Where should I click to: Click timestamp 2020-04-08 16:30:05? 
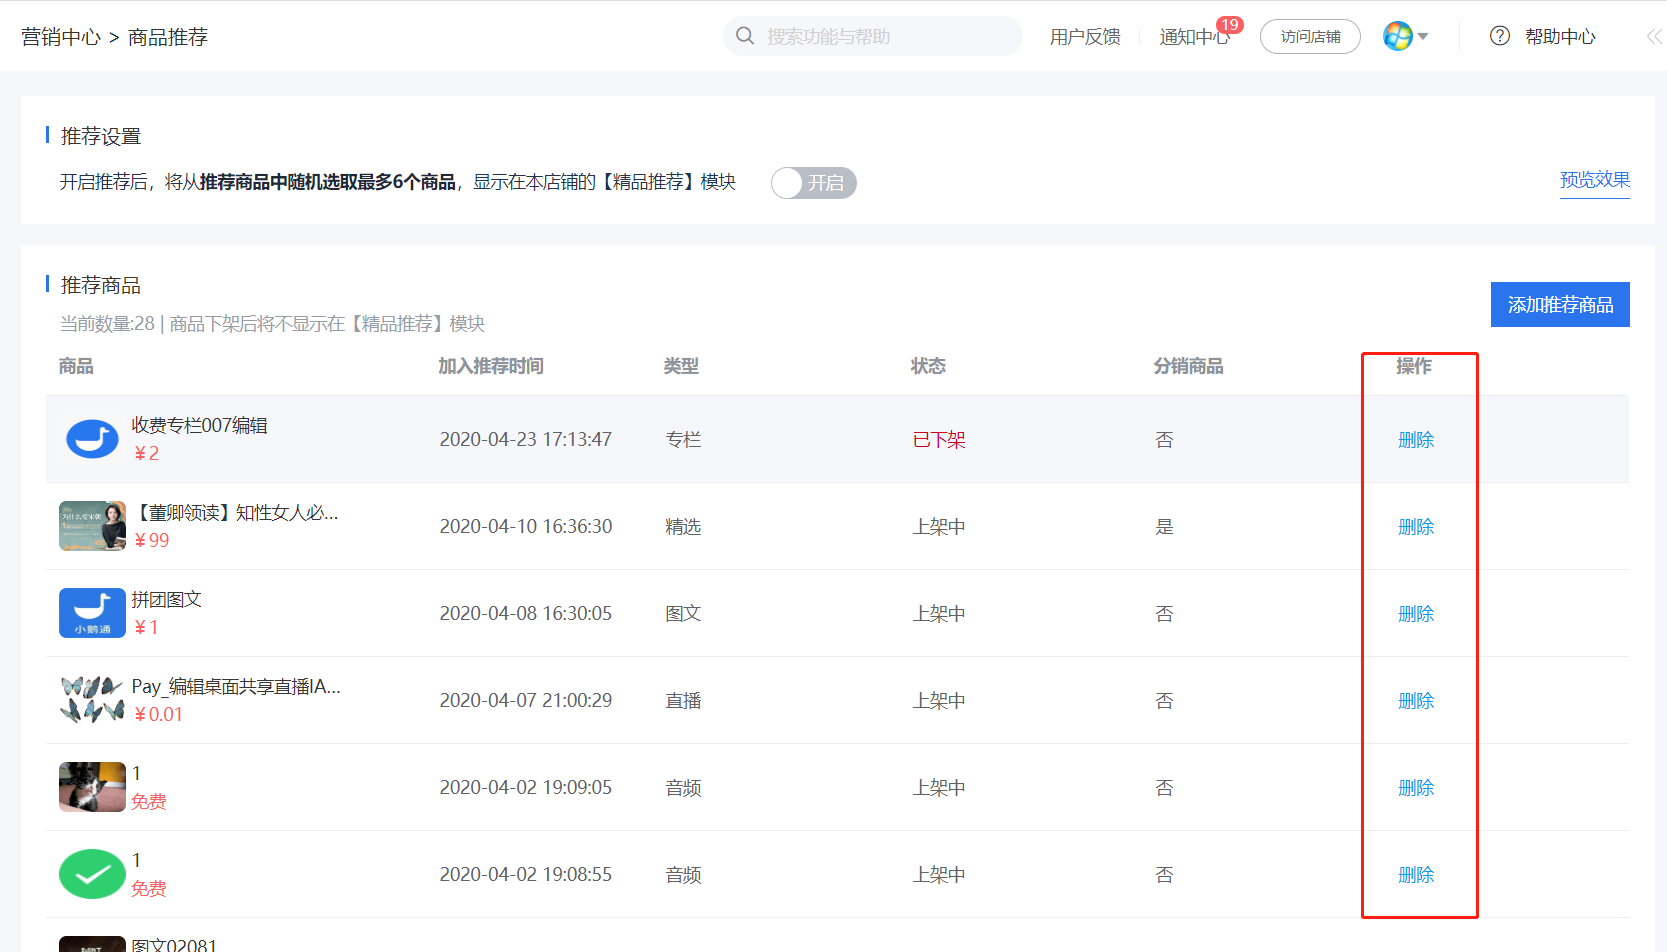coord(526,614)
